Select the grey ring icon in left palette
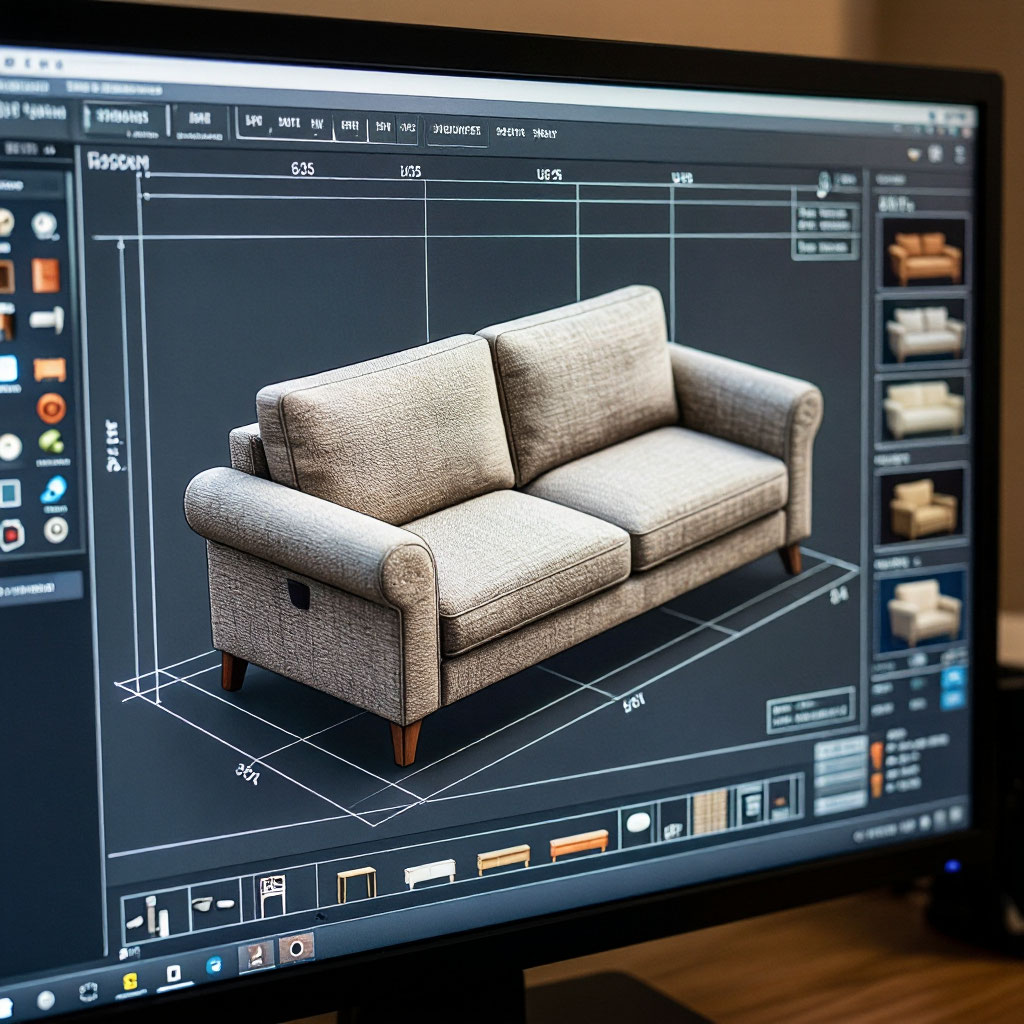1024x1024 pixels. pyautogui.click(x=56, y=530)
